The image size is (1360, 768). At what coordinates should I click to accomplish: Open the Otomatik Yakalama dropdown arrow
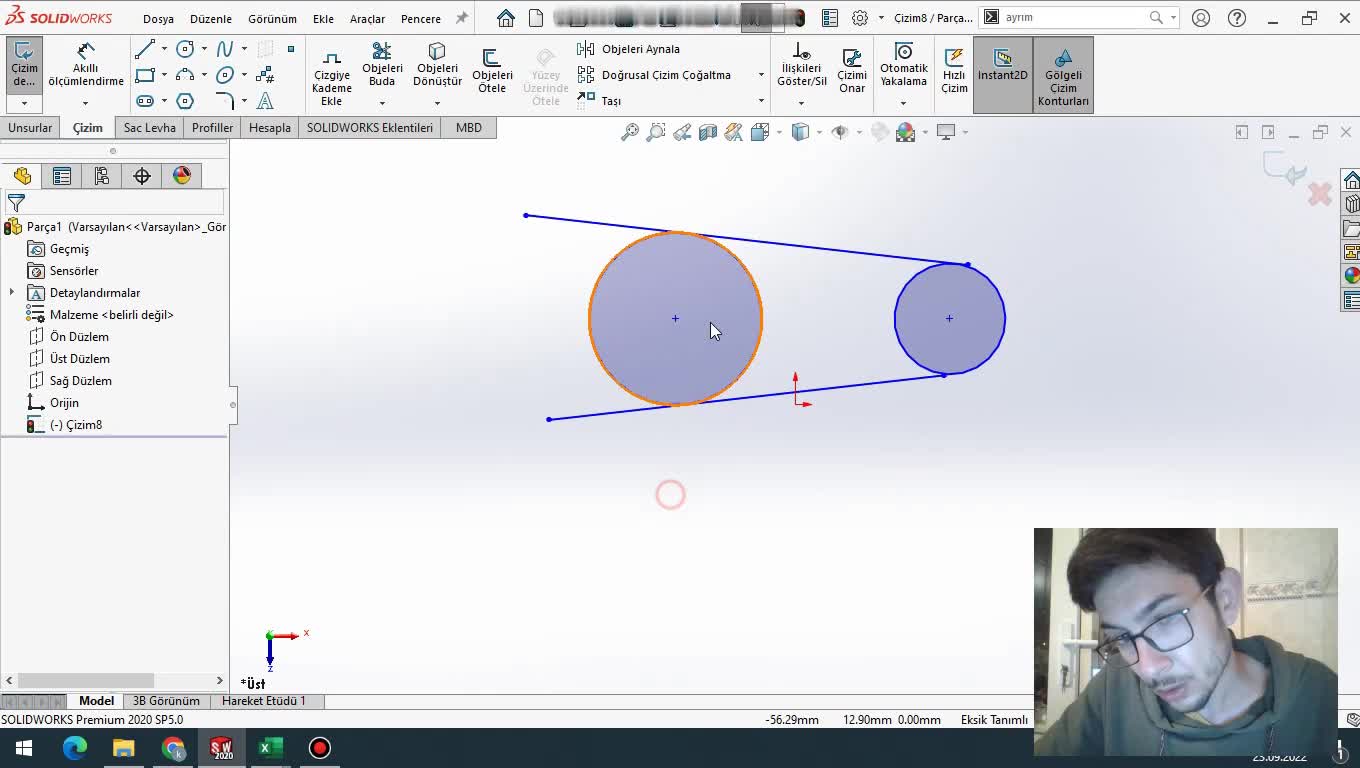click(x=903, y=103)
